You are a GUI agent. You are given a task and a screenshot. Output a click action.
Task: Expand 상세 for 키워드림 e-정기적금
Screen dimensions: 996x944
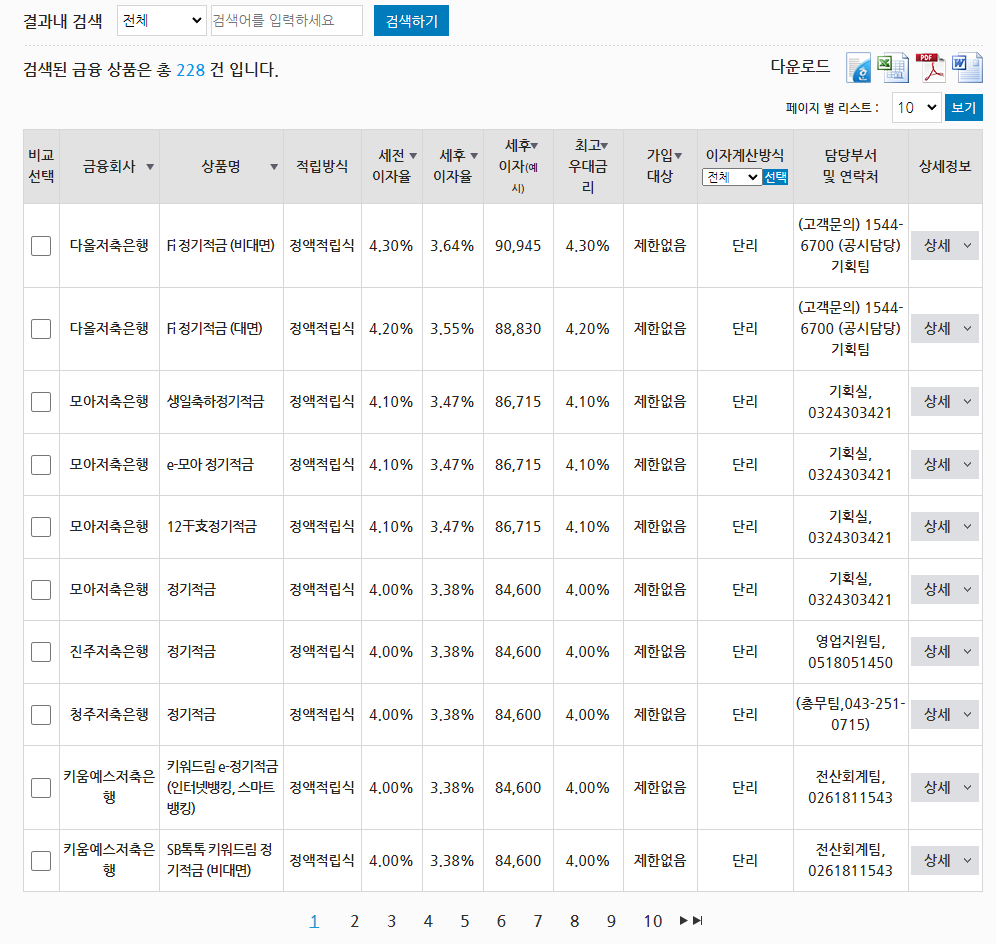[x=945, y=788]
